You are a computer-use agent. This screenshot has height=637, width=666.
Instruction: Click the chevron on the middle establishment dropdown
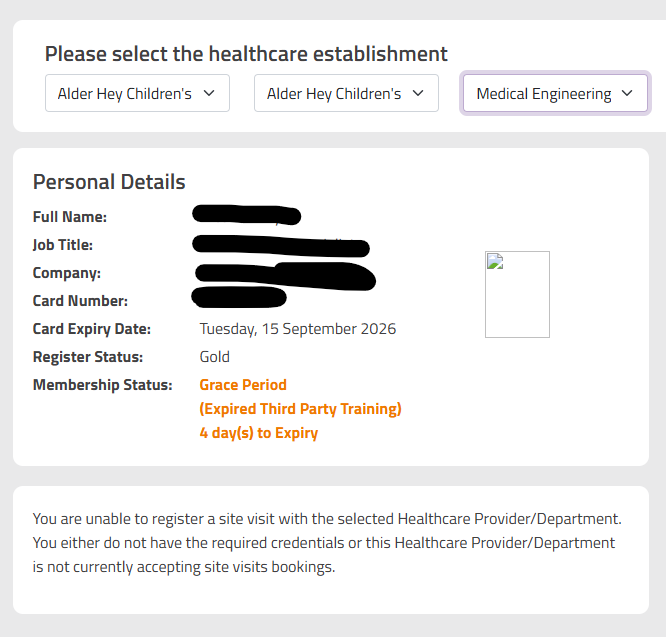pyautogui.click(x=418, y=93)
